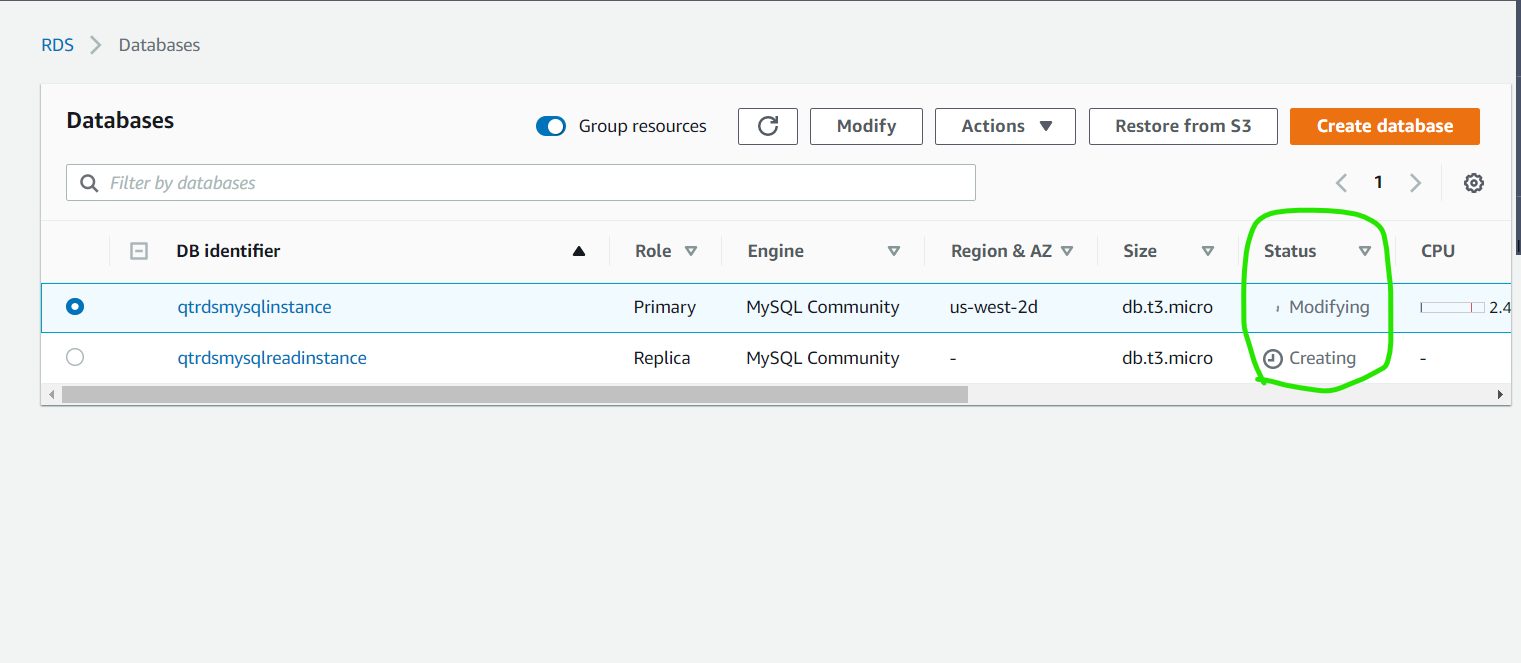The image size is (1521, 663).
Task: Go to the previous page of databases
Action: point(1341,182)
